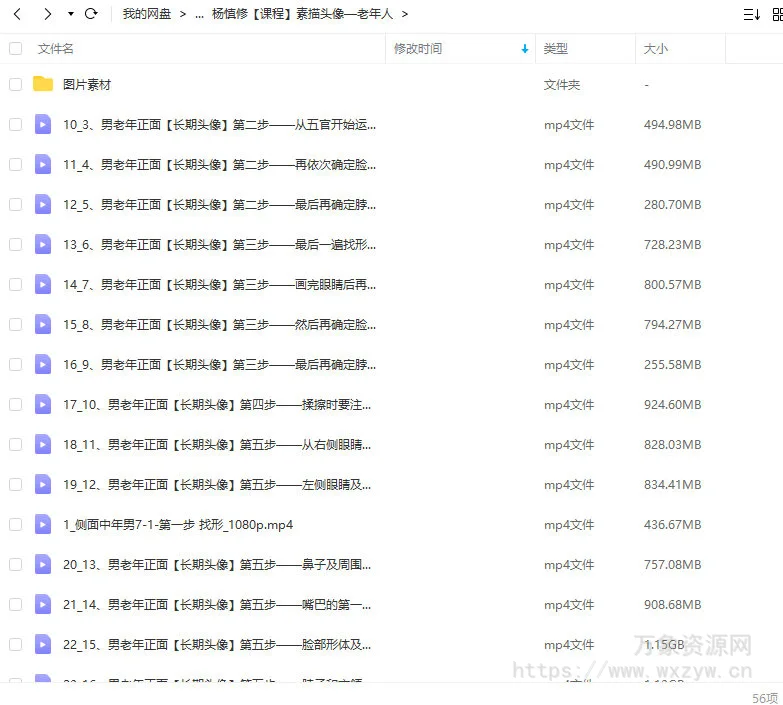Screen dimensions: 783x705
Task: Click video icon of file 22_15
Action: [43, 644]
